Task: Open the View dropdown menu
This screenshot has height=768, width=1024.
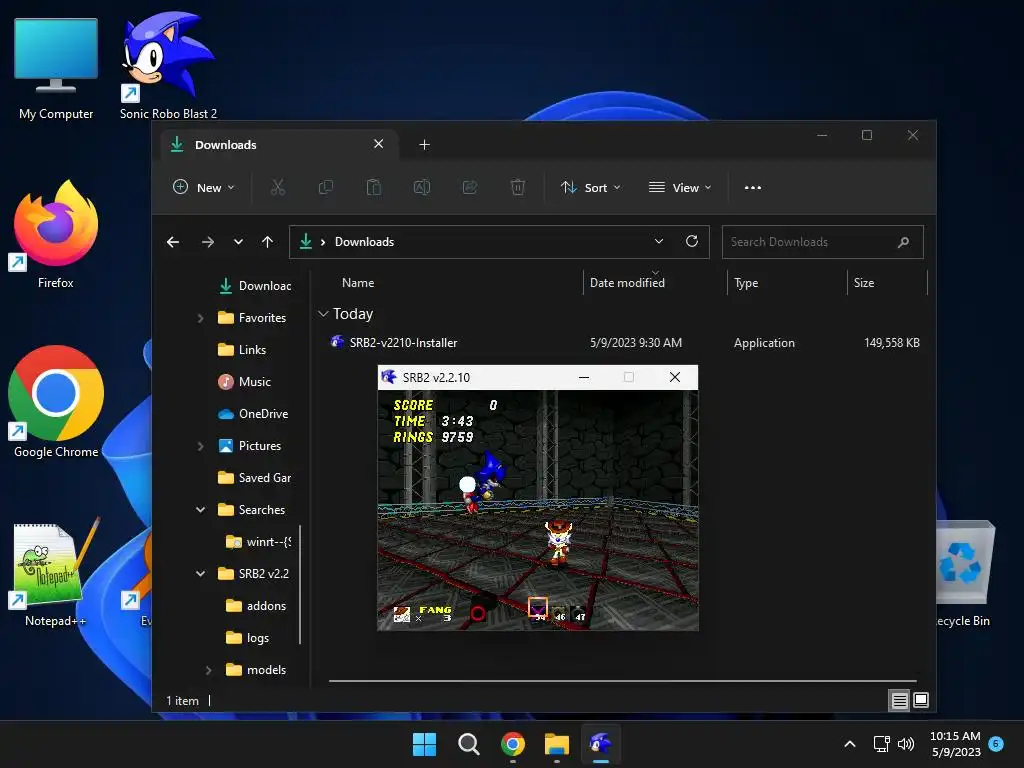Action: pyautogui.click(x=680, y=187)
